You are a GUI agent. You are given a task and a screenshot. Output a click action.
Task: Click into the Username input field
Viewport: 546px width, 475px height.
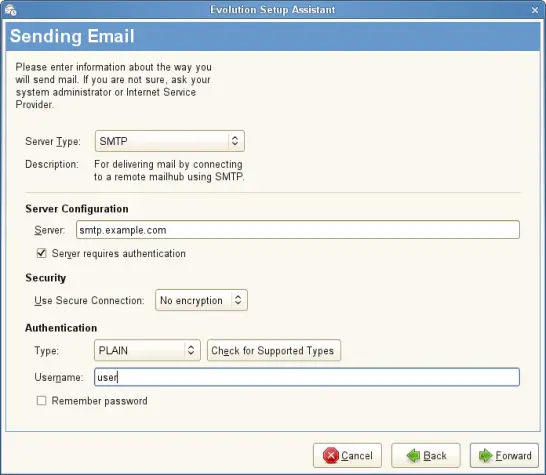click(307, 377)
